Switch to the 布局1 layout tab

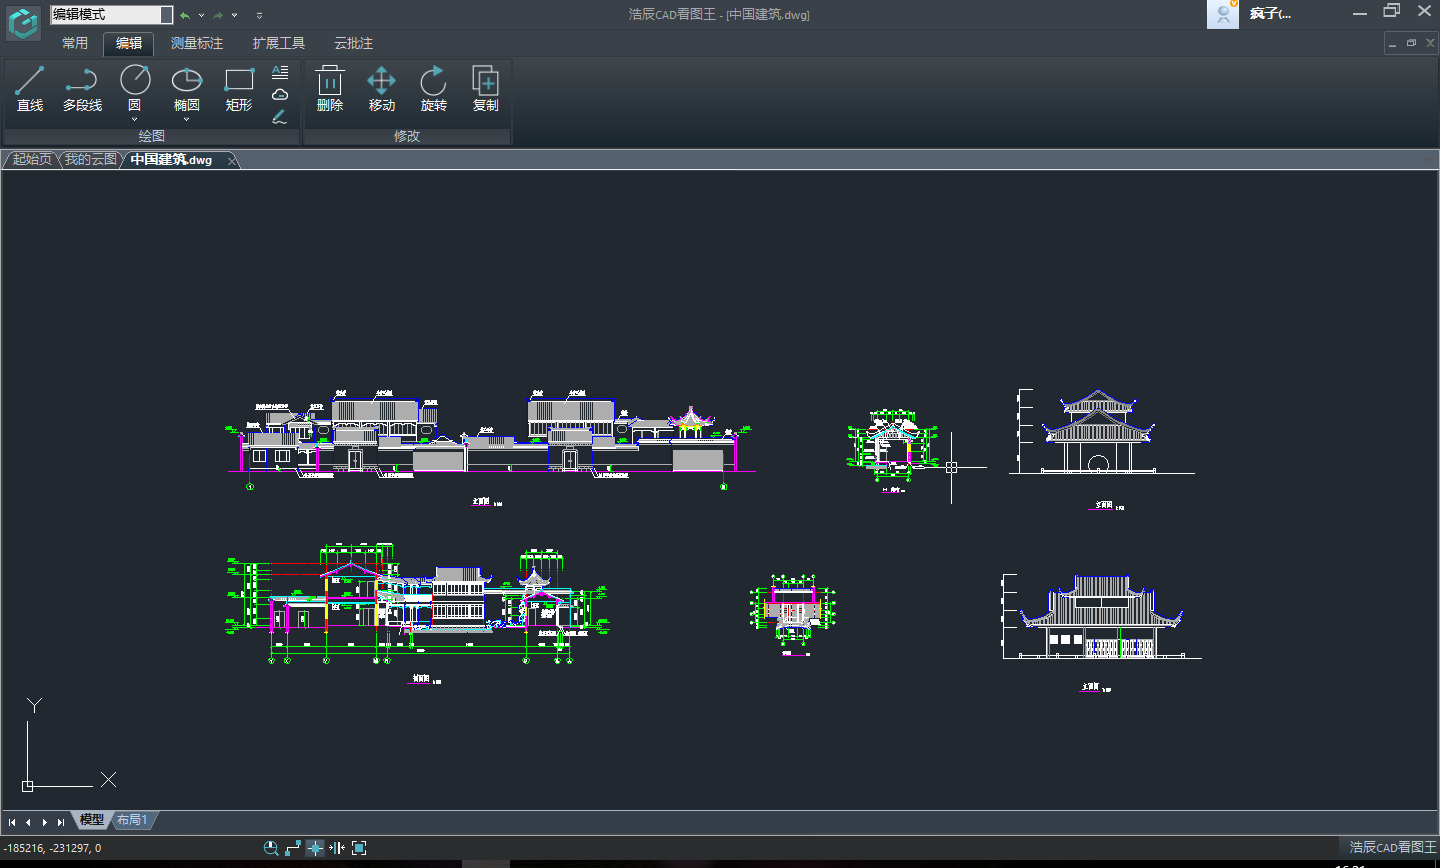tap(132, 820)
